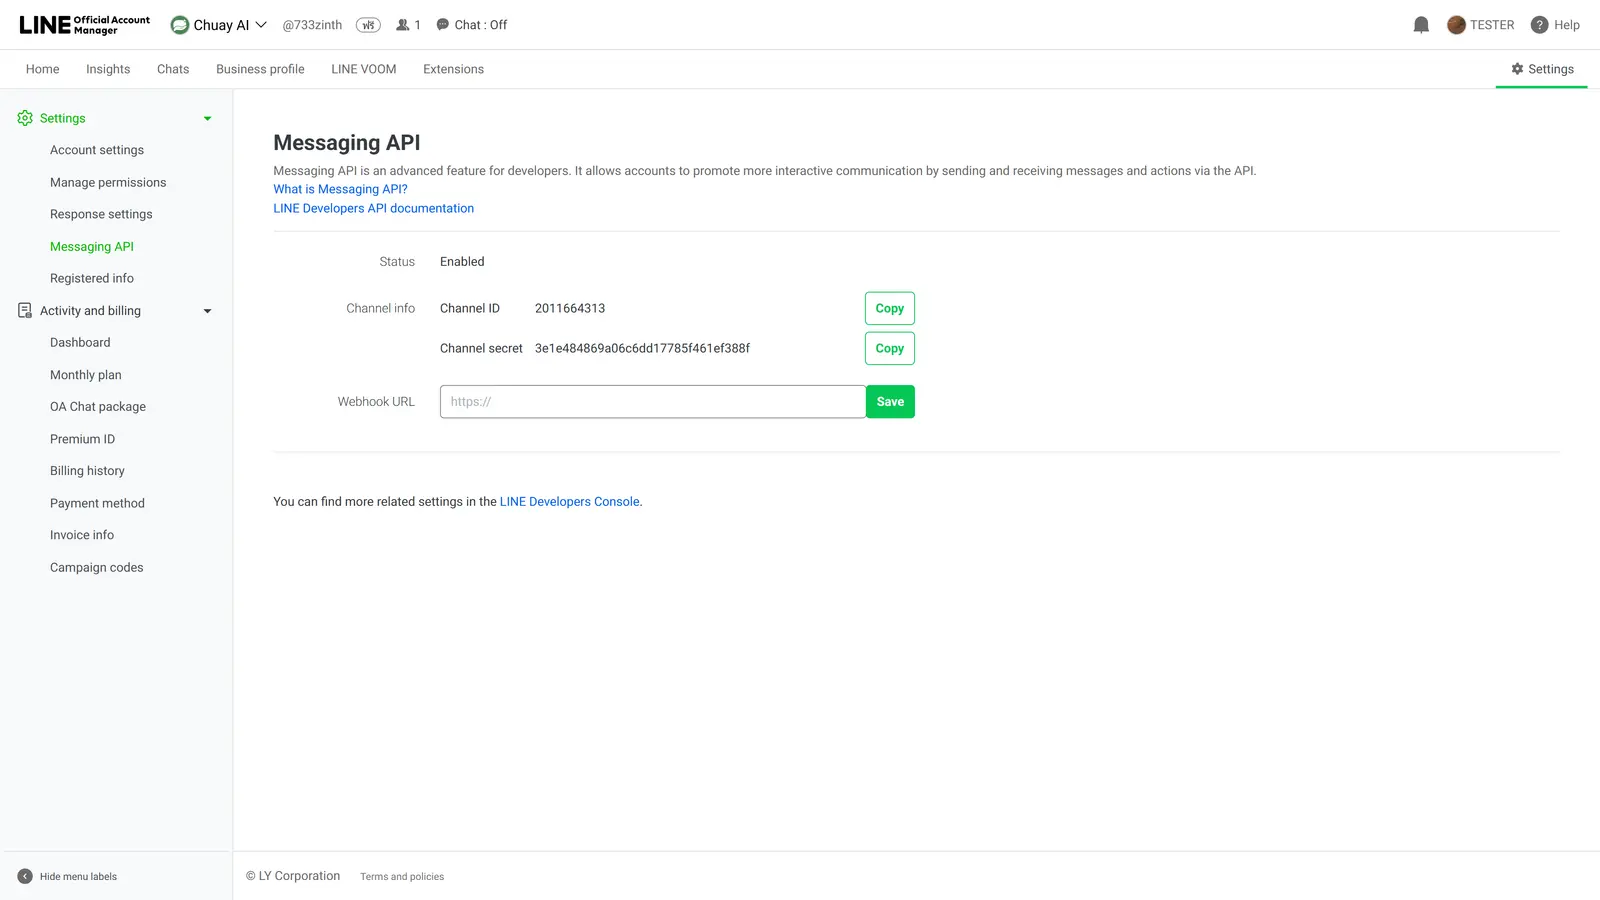Click the Activity and billing document icon
1600x900 pixels.
25,311
